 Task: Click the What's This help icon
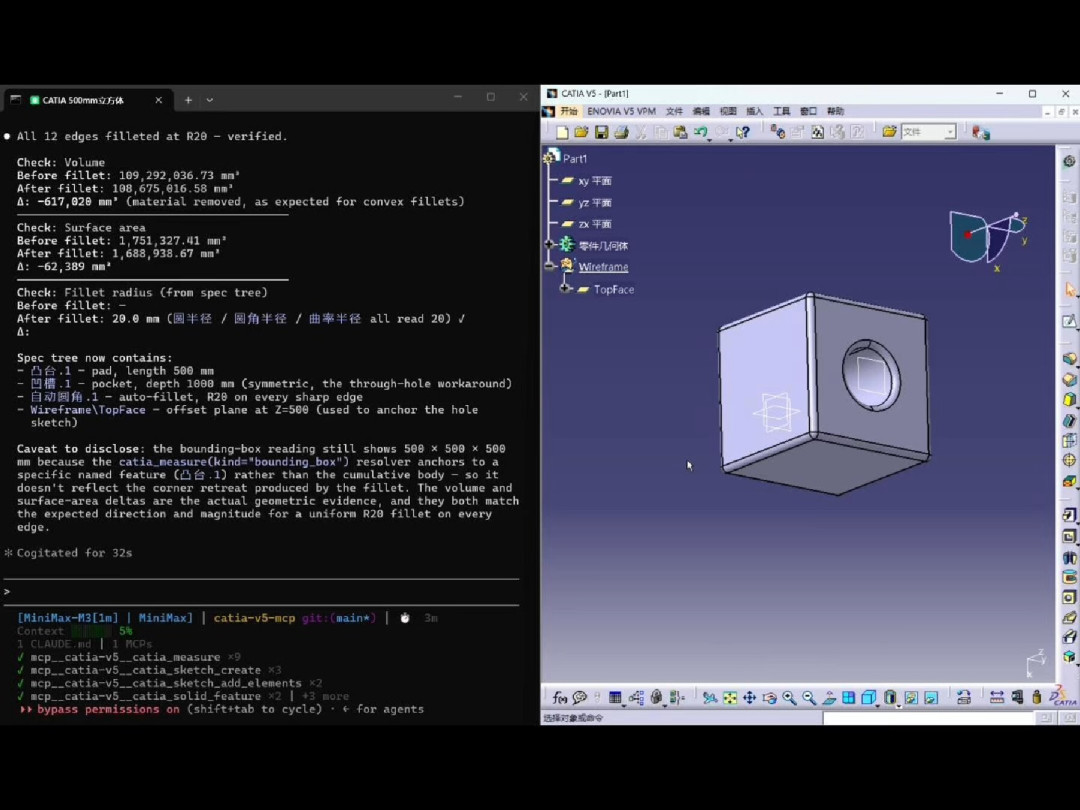coord(742,132)
